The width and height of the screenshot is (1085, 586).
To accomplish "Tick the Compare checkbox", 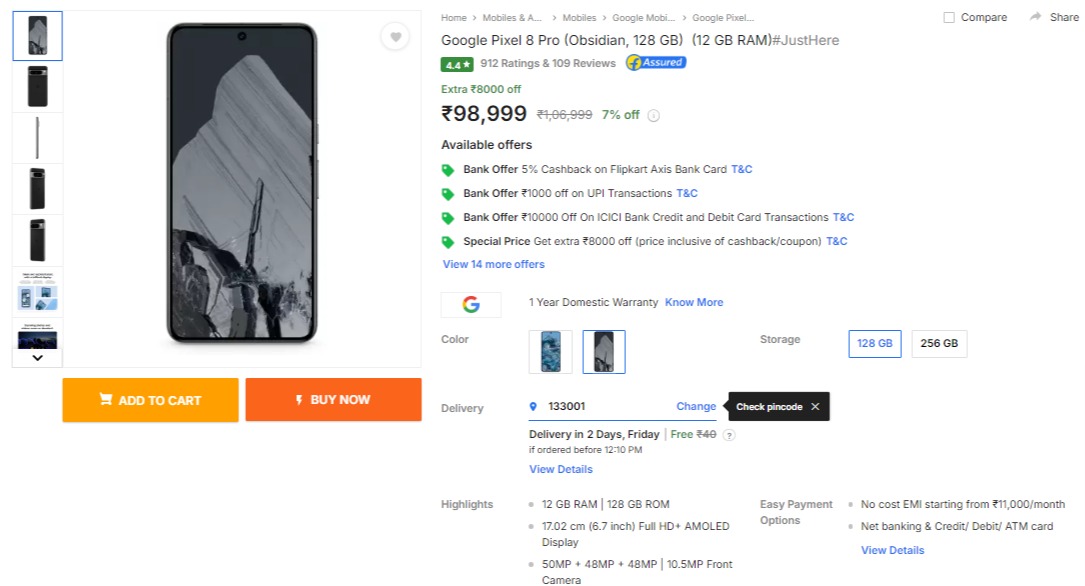I will point(949,17).
